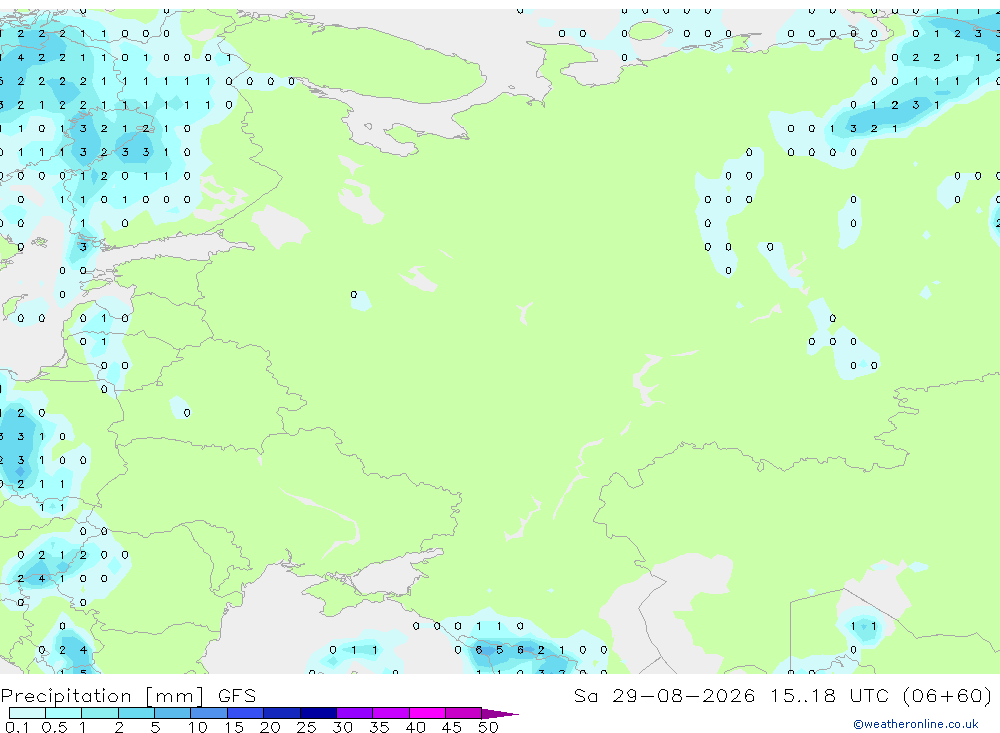The image size is (1000, 733).
Task: Click legend label '45'
Action: 452,727
